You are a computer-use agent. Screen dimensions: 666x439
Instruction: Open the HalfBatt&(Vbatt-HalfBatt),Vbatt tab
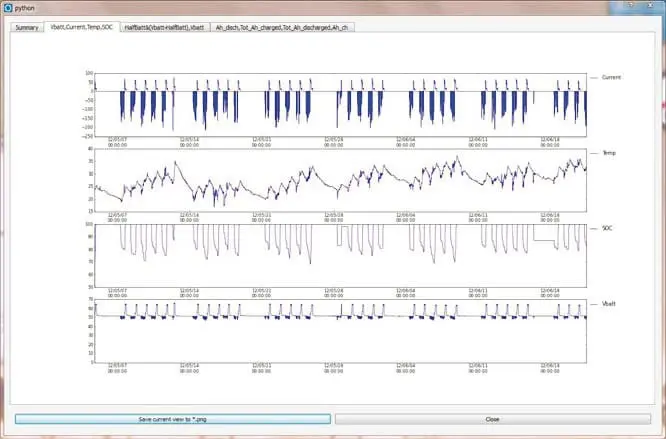point(165,28)
